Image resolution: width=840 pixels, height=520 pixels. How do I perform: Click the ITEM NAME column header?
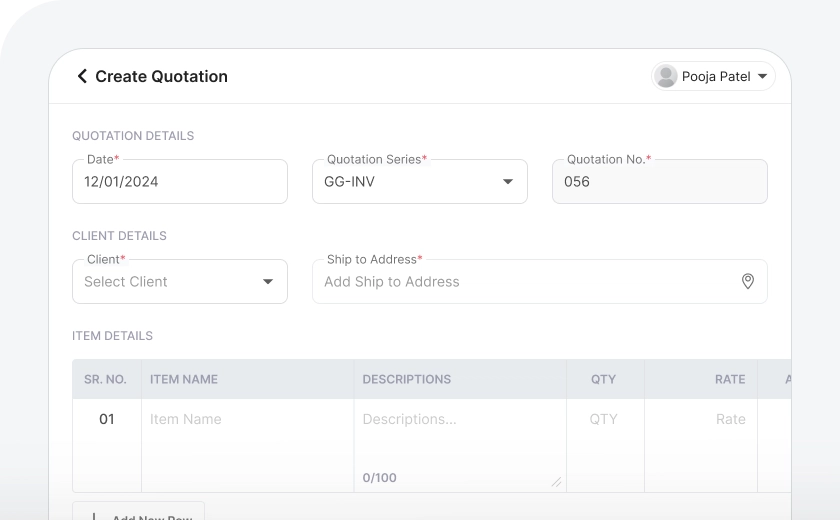184,379
